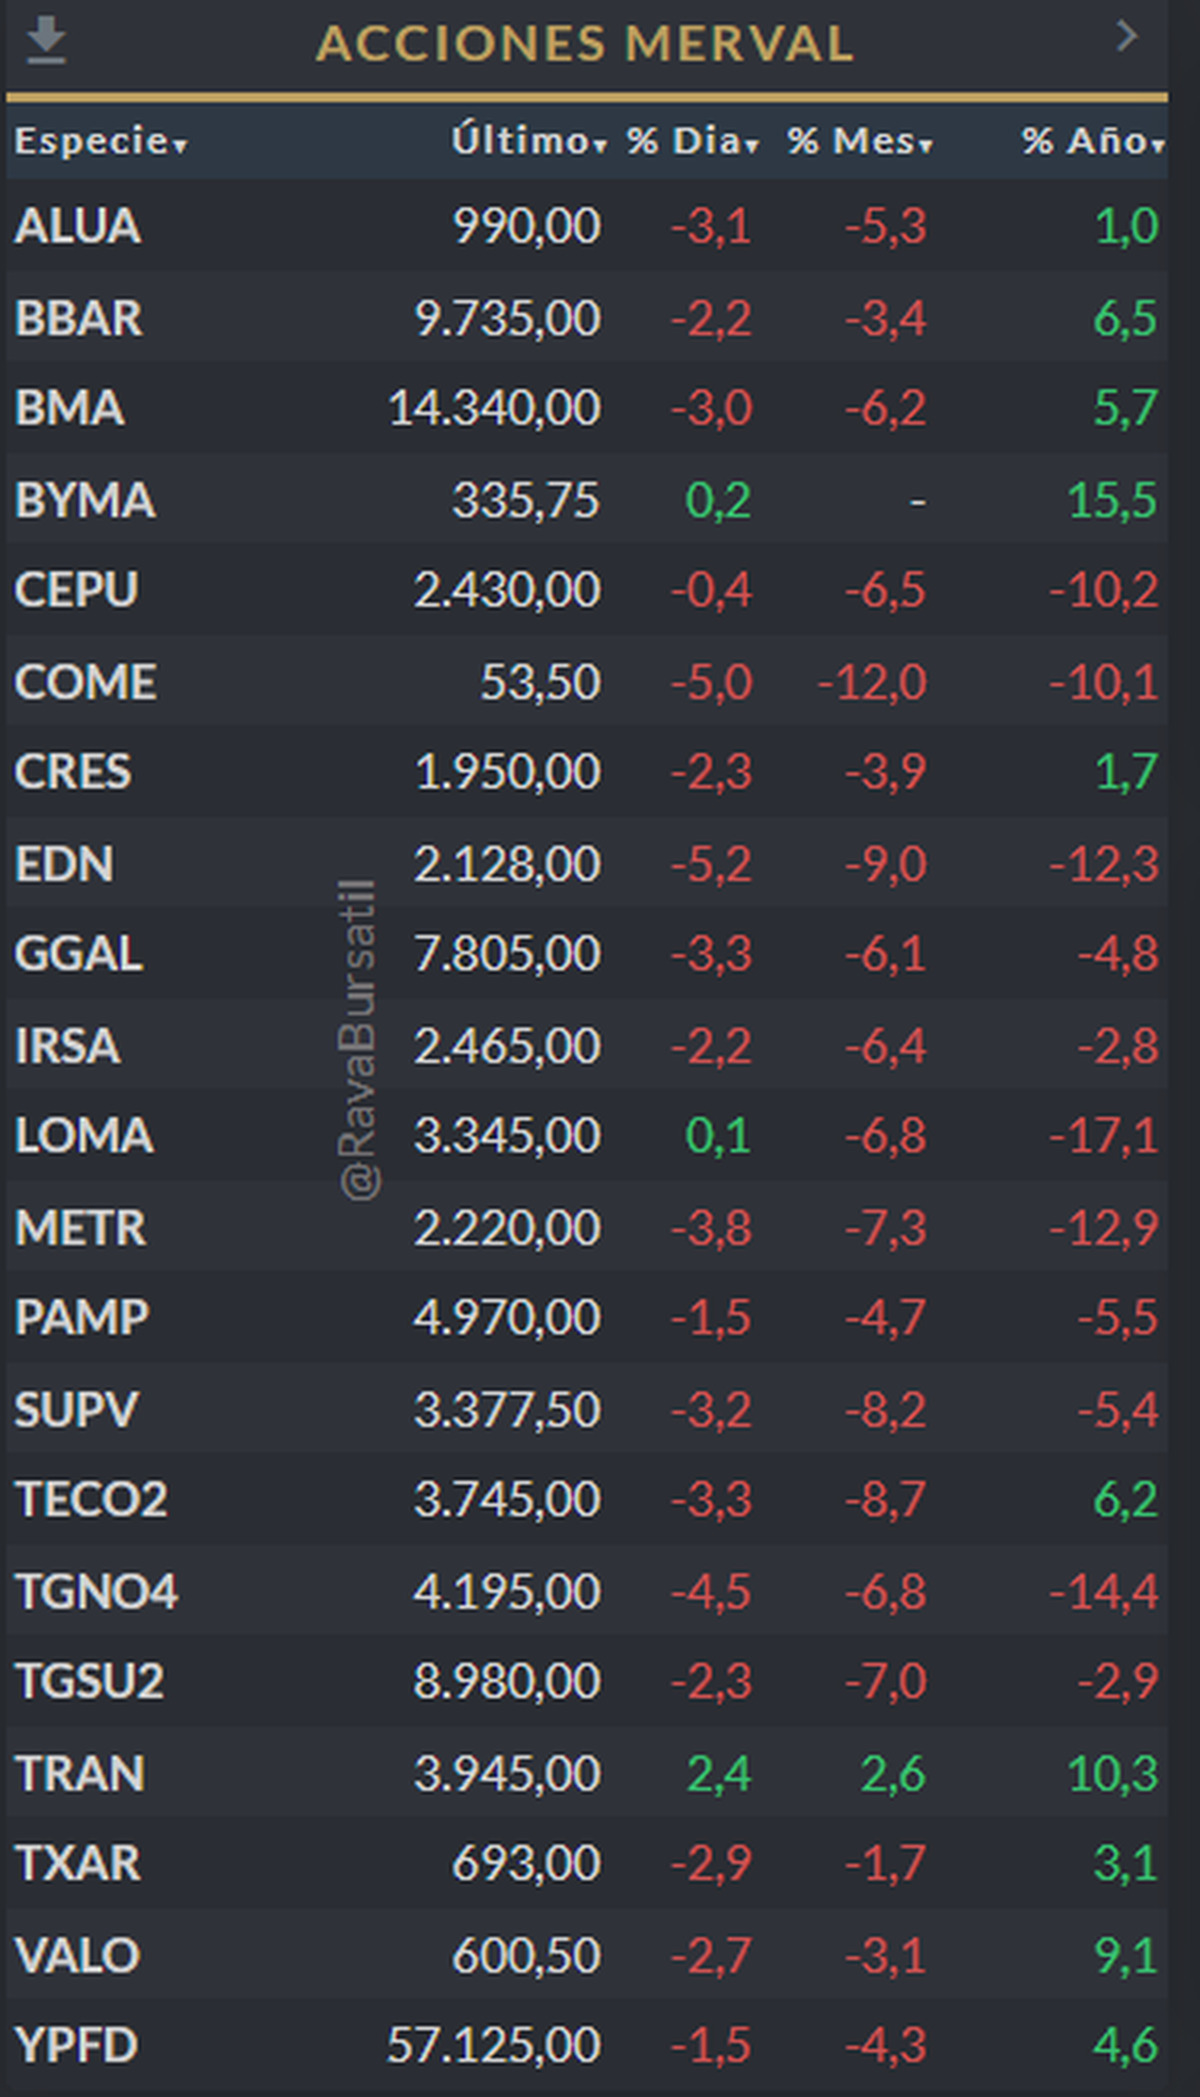This screenshot has height=2097, width=1200.
Task: Select the BBAR ticker
Action: [x=78, y=318]
